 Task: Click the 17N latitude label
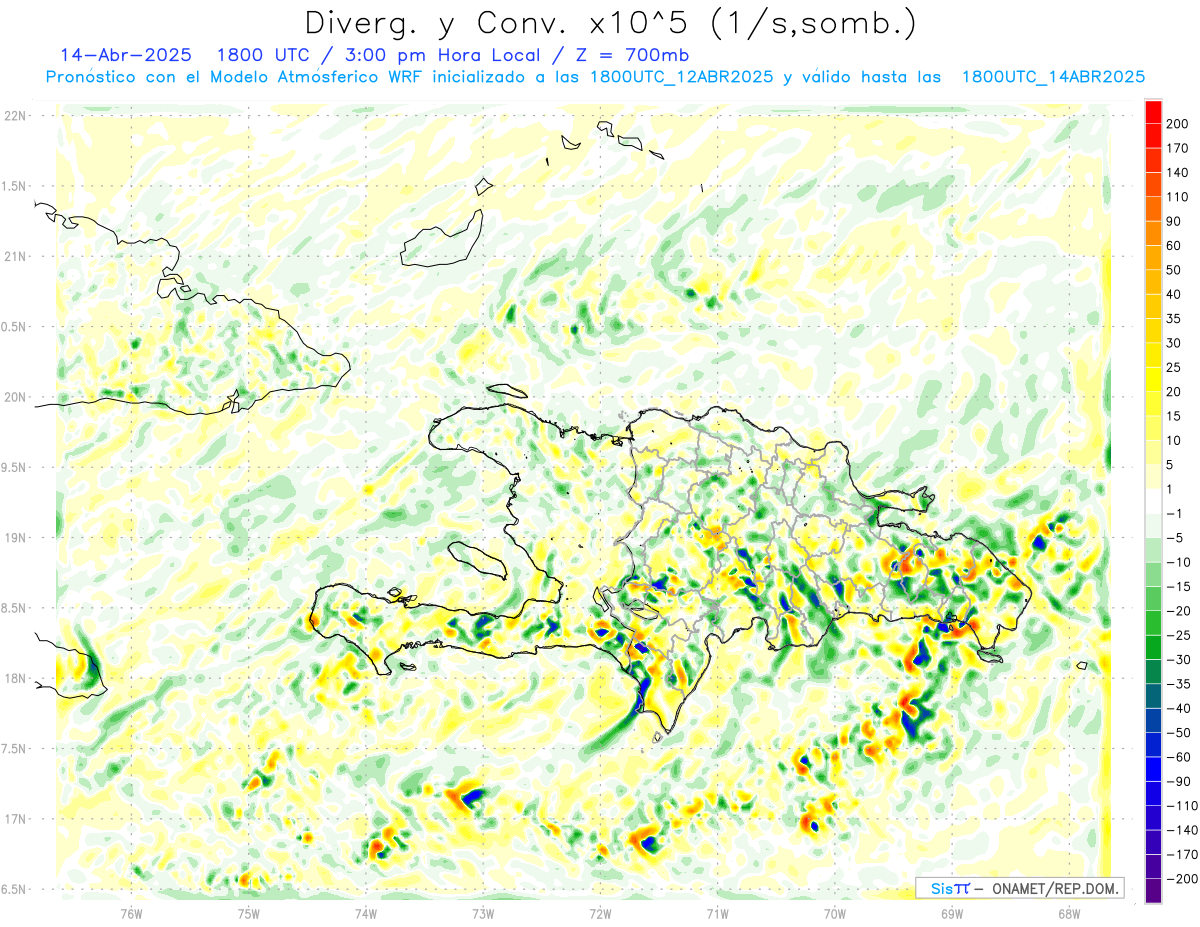[x=14, y=820]
